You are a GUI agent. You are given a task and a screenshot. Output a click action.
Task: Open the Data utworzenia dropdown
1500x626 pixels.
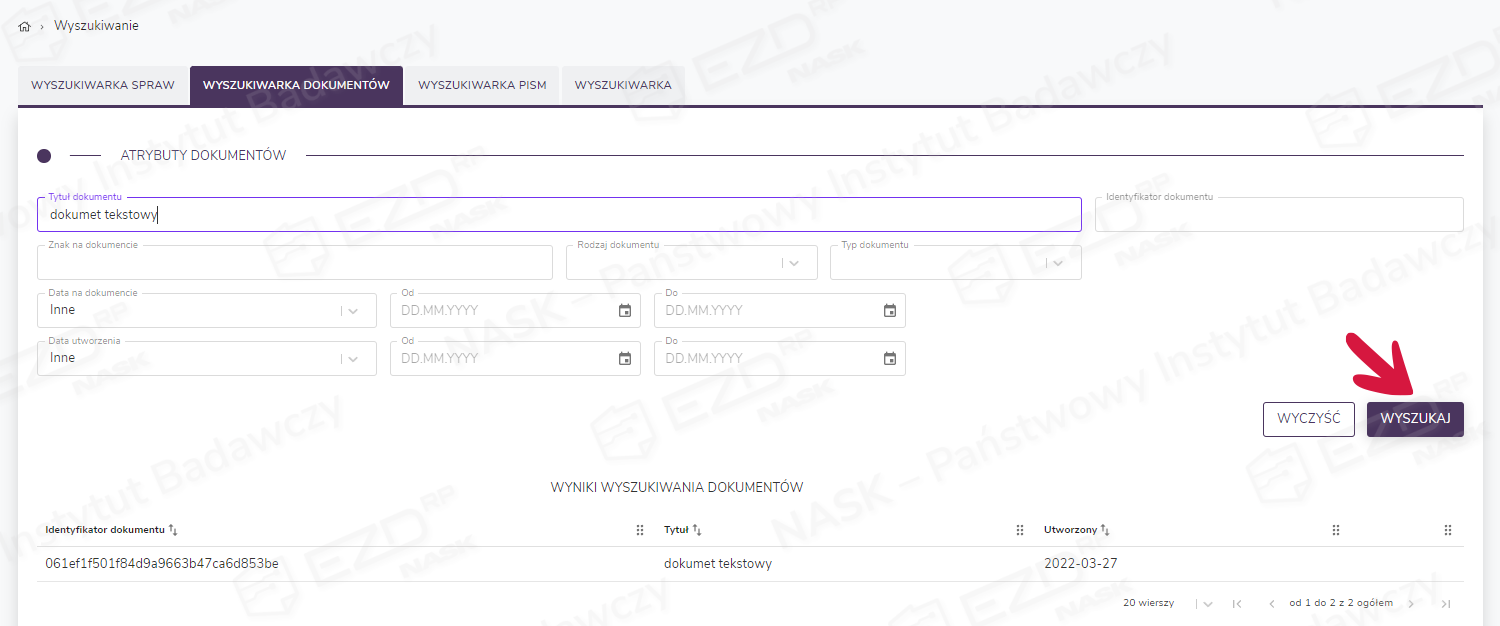click(353, 359)
